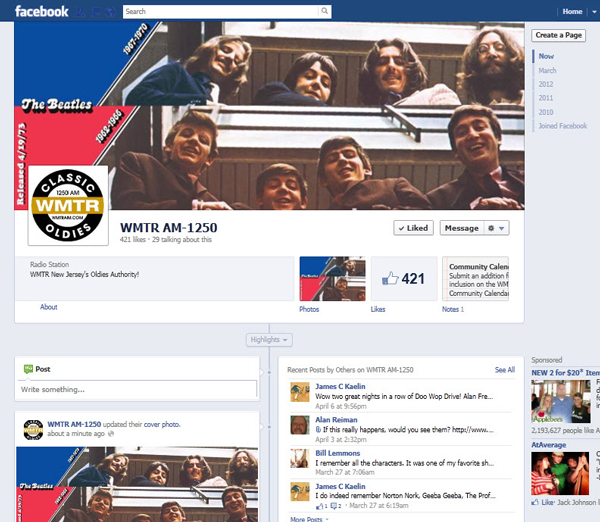
Task: Open Bill Lemmons' avatar
Action: click(x=300, y=458)
